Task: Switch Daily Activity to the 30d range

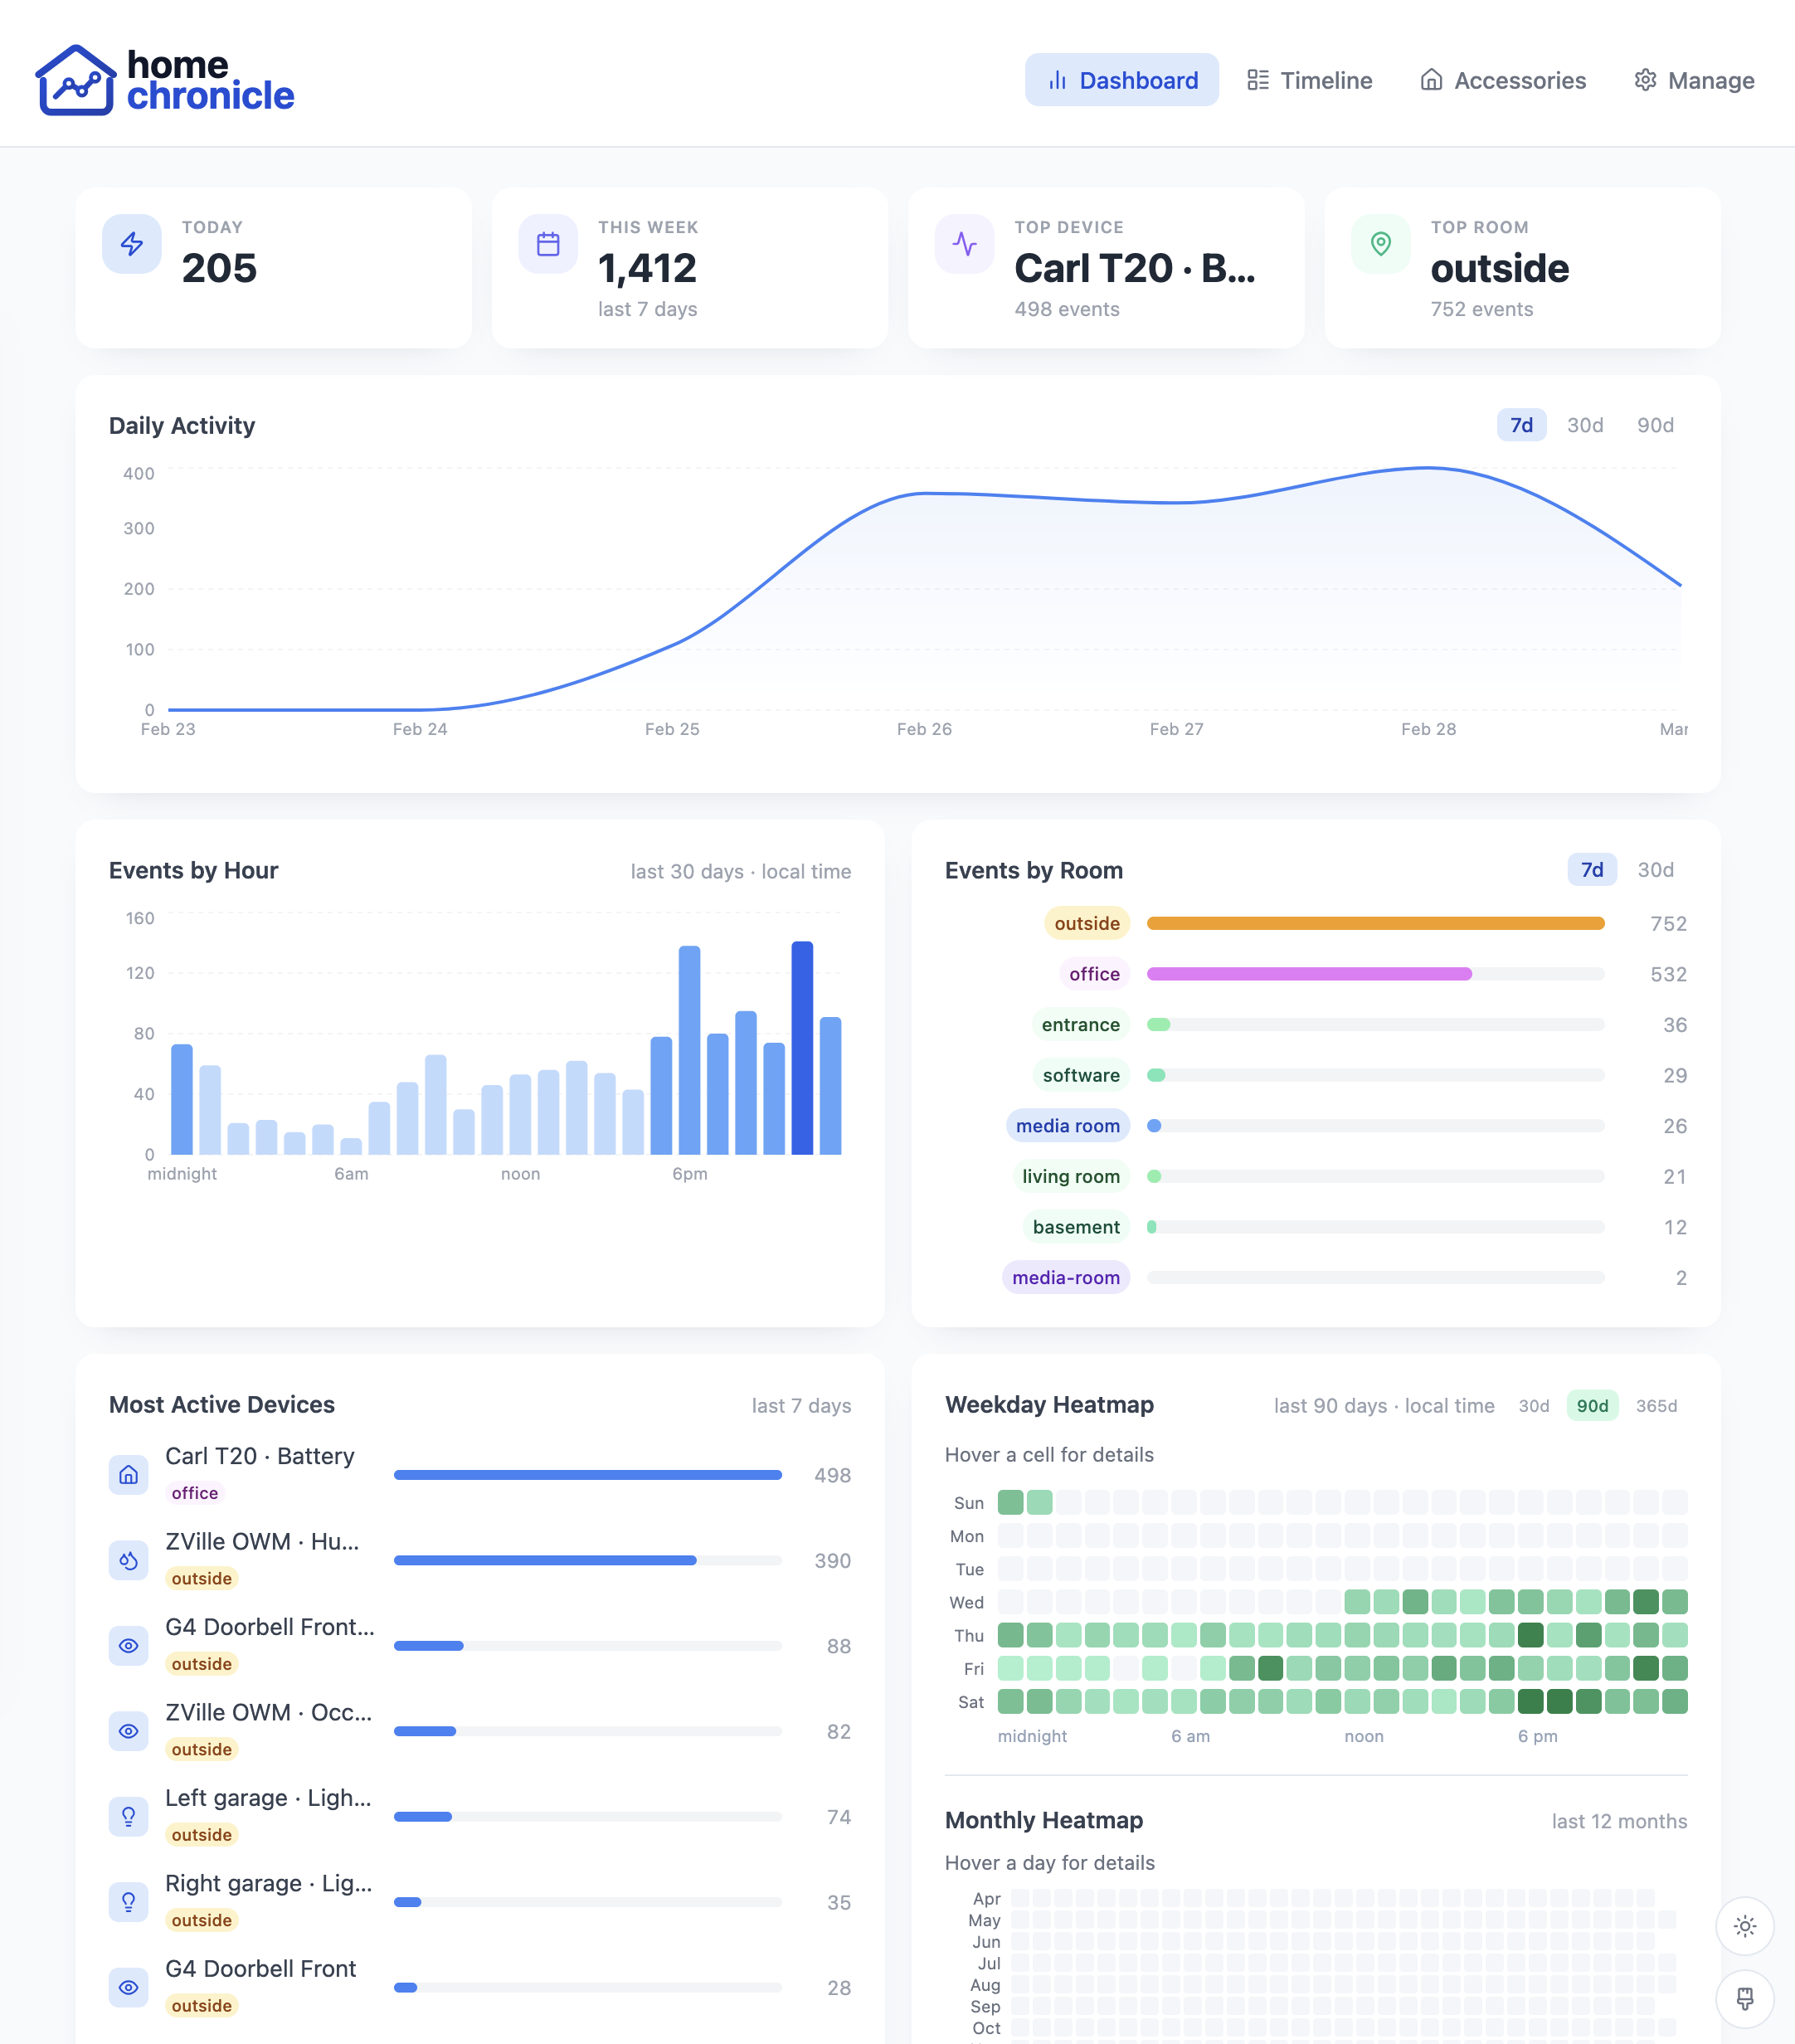Action: tap(1586, 425)
